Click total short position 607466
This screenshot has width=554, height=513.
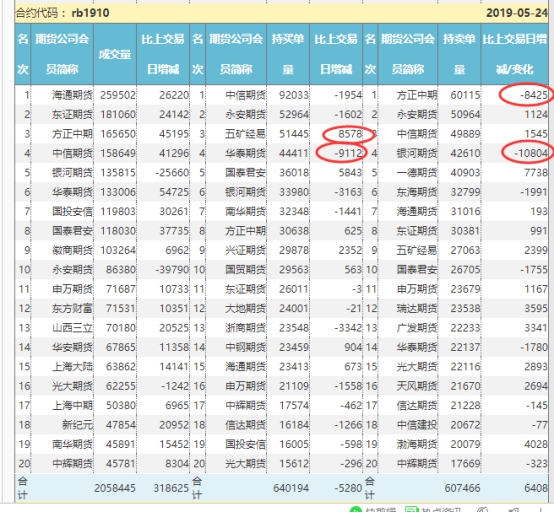(462, 488)
